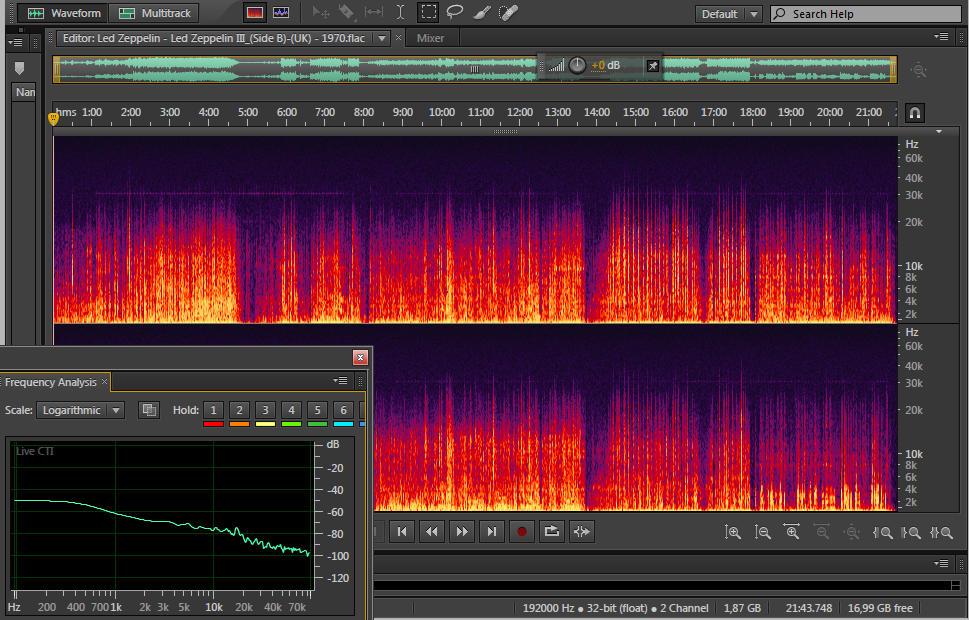Viewport: 969px width, 620px height.
Task: Click the Search Help field
Action: tap(865, 14)
